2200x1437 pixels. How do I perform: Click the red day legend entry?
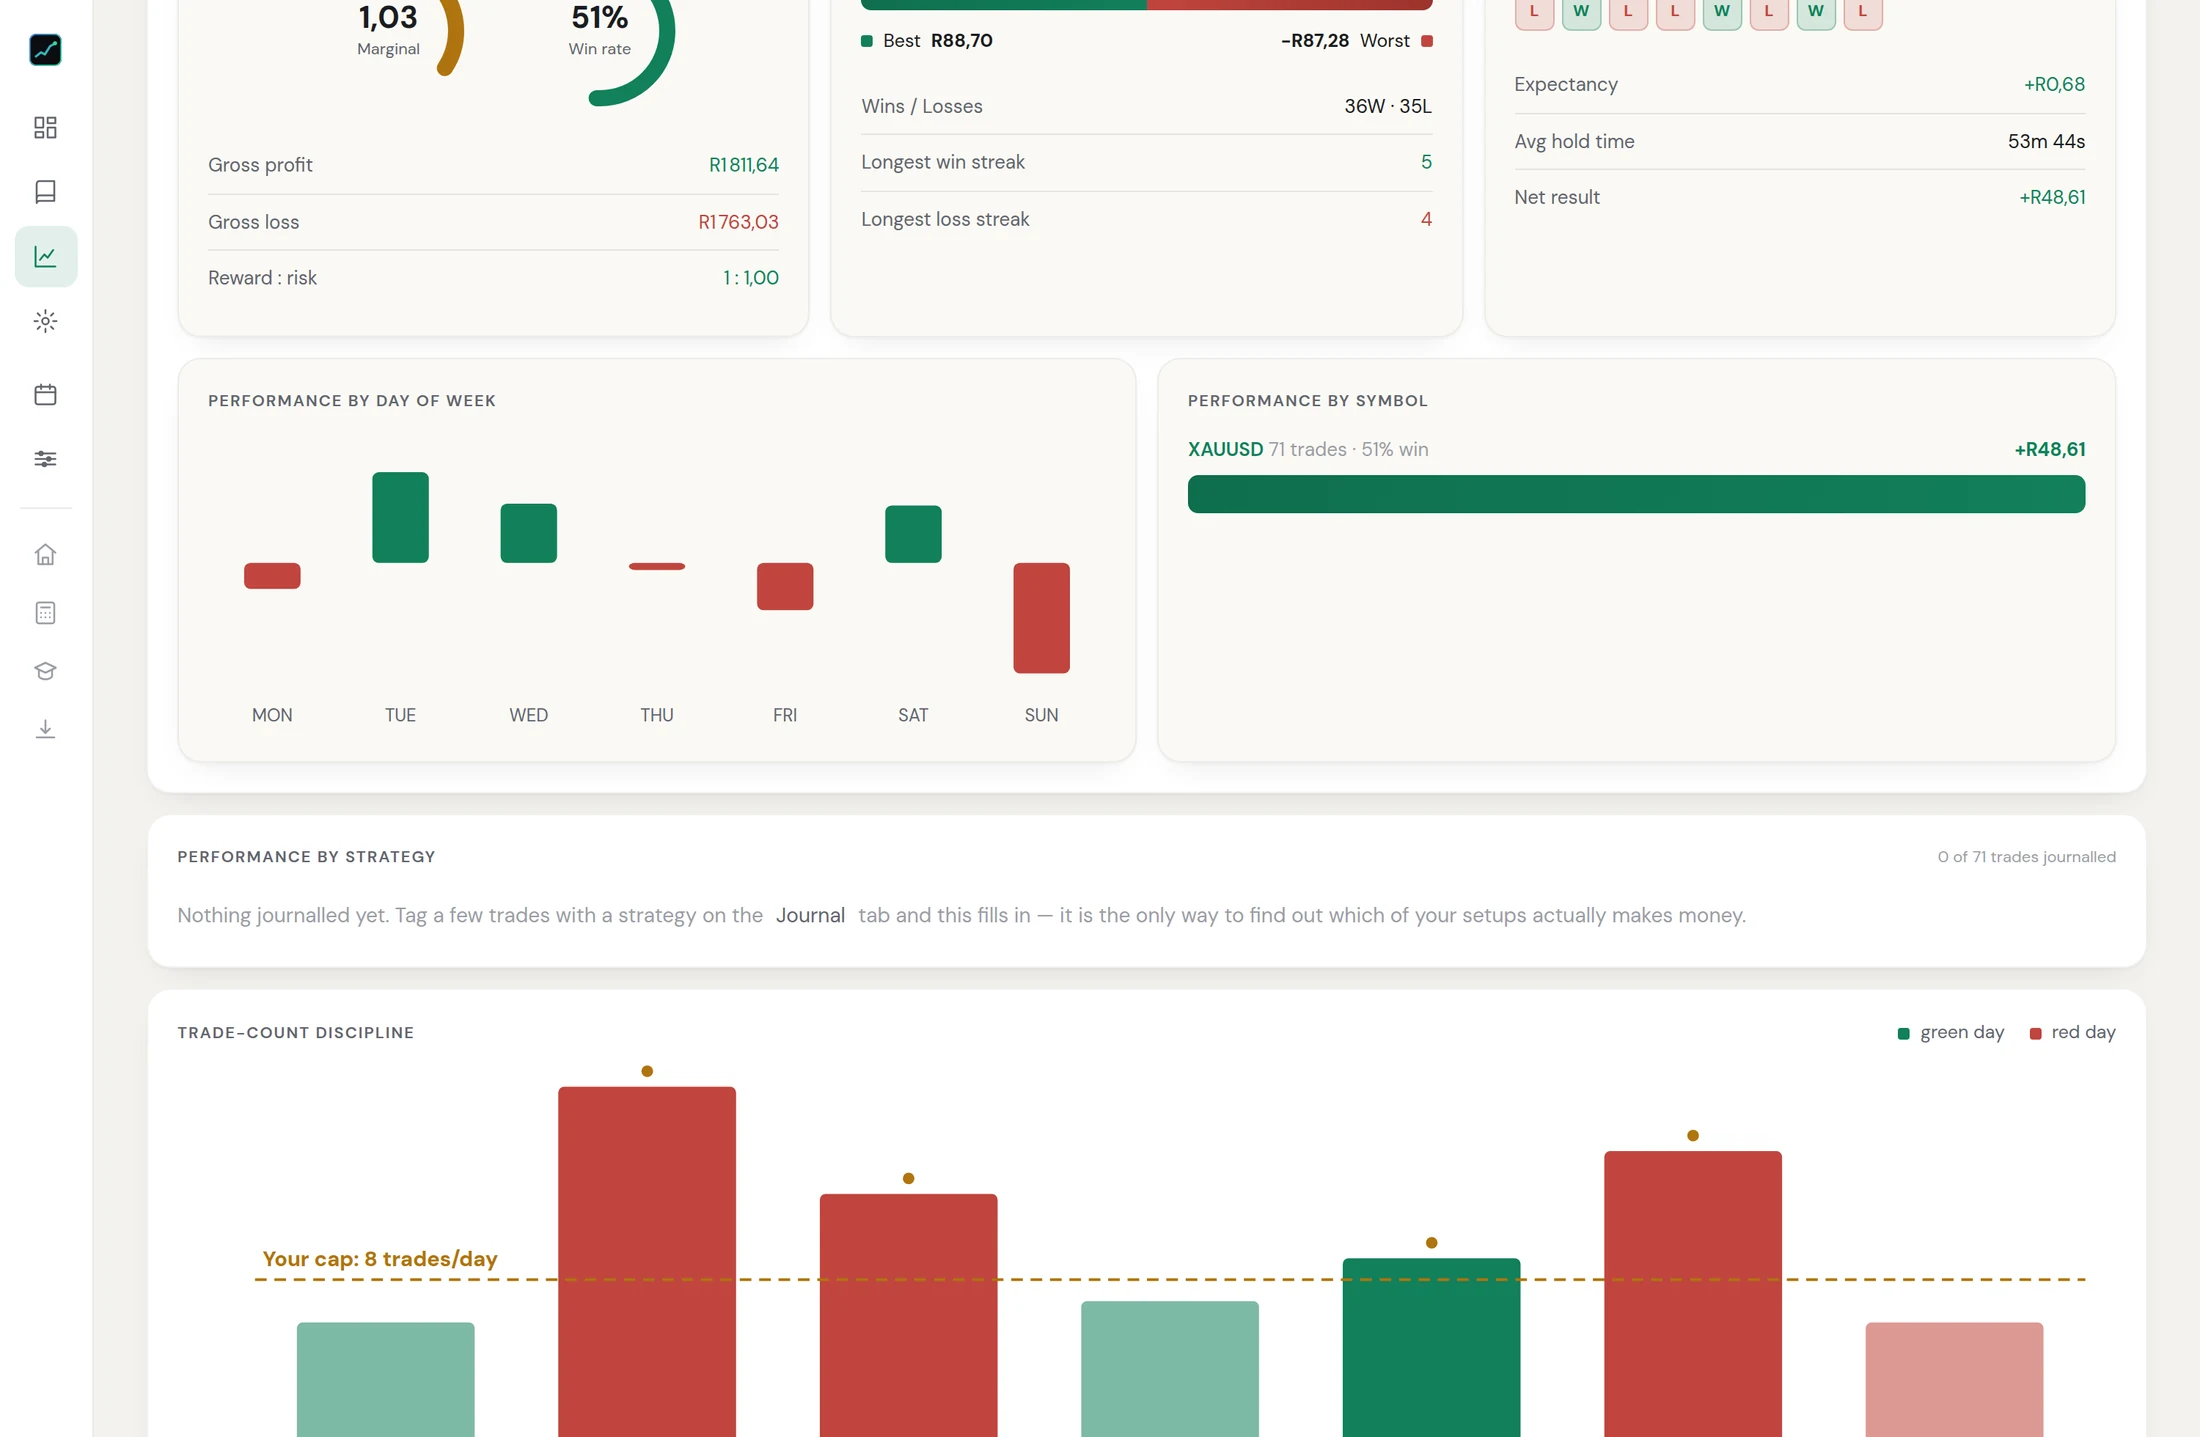tap(2072, 1032)
